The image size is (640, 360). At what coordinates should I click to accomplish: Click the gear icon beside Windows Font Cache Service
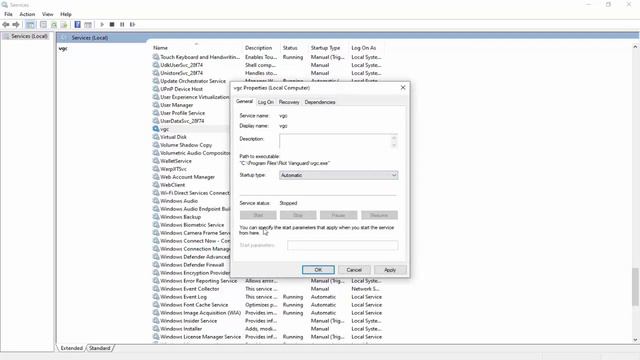point(156,304)
